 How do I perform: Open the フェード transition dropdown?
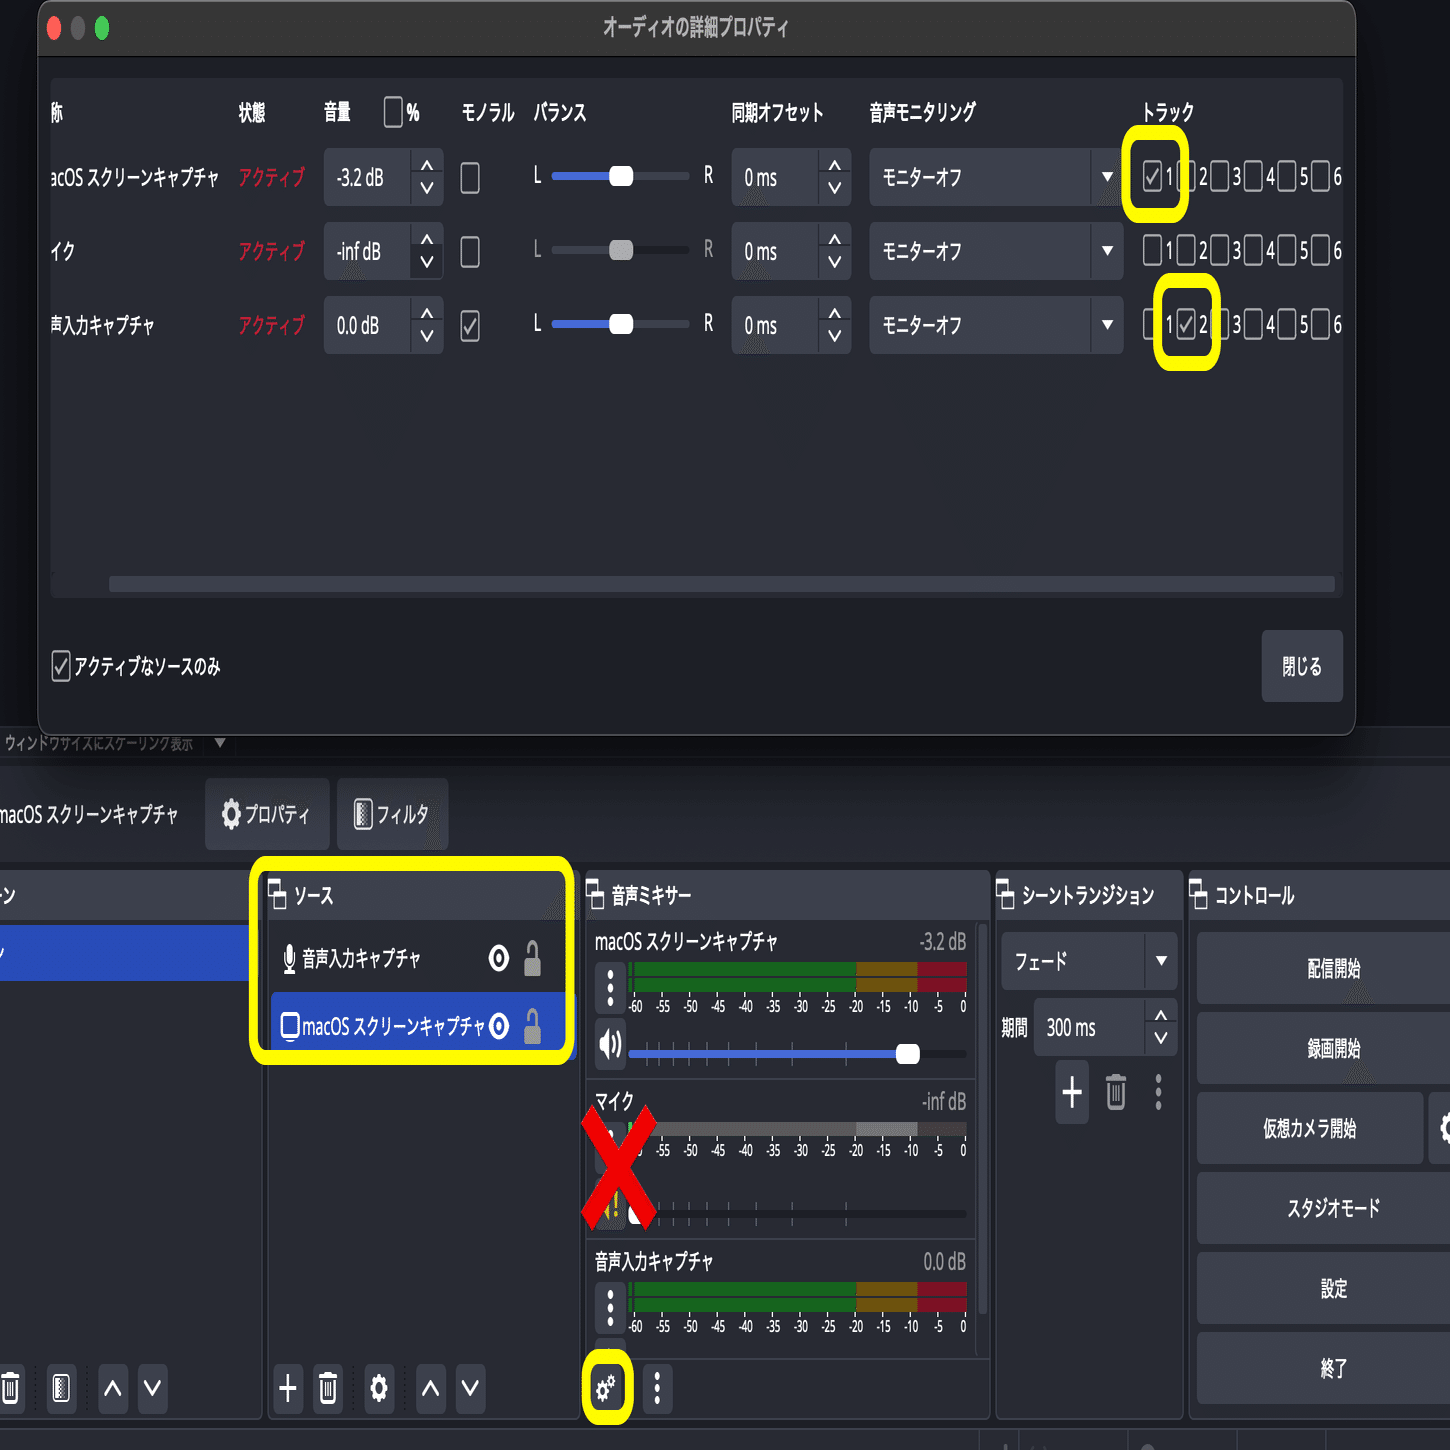tap(1089, 962)
